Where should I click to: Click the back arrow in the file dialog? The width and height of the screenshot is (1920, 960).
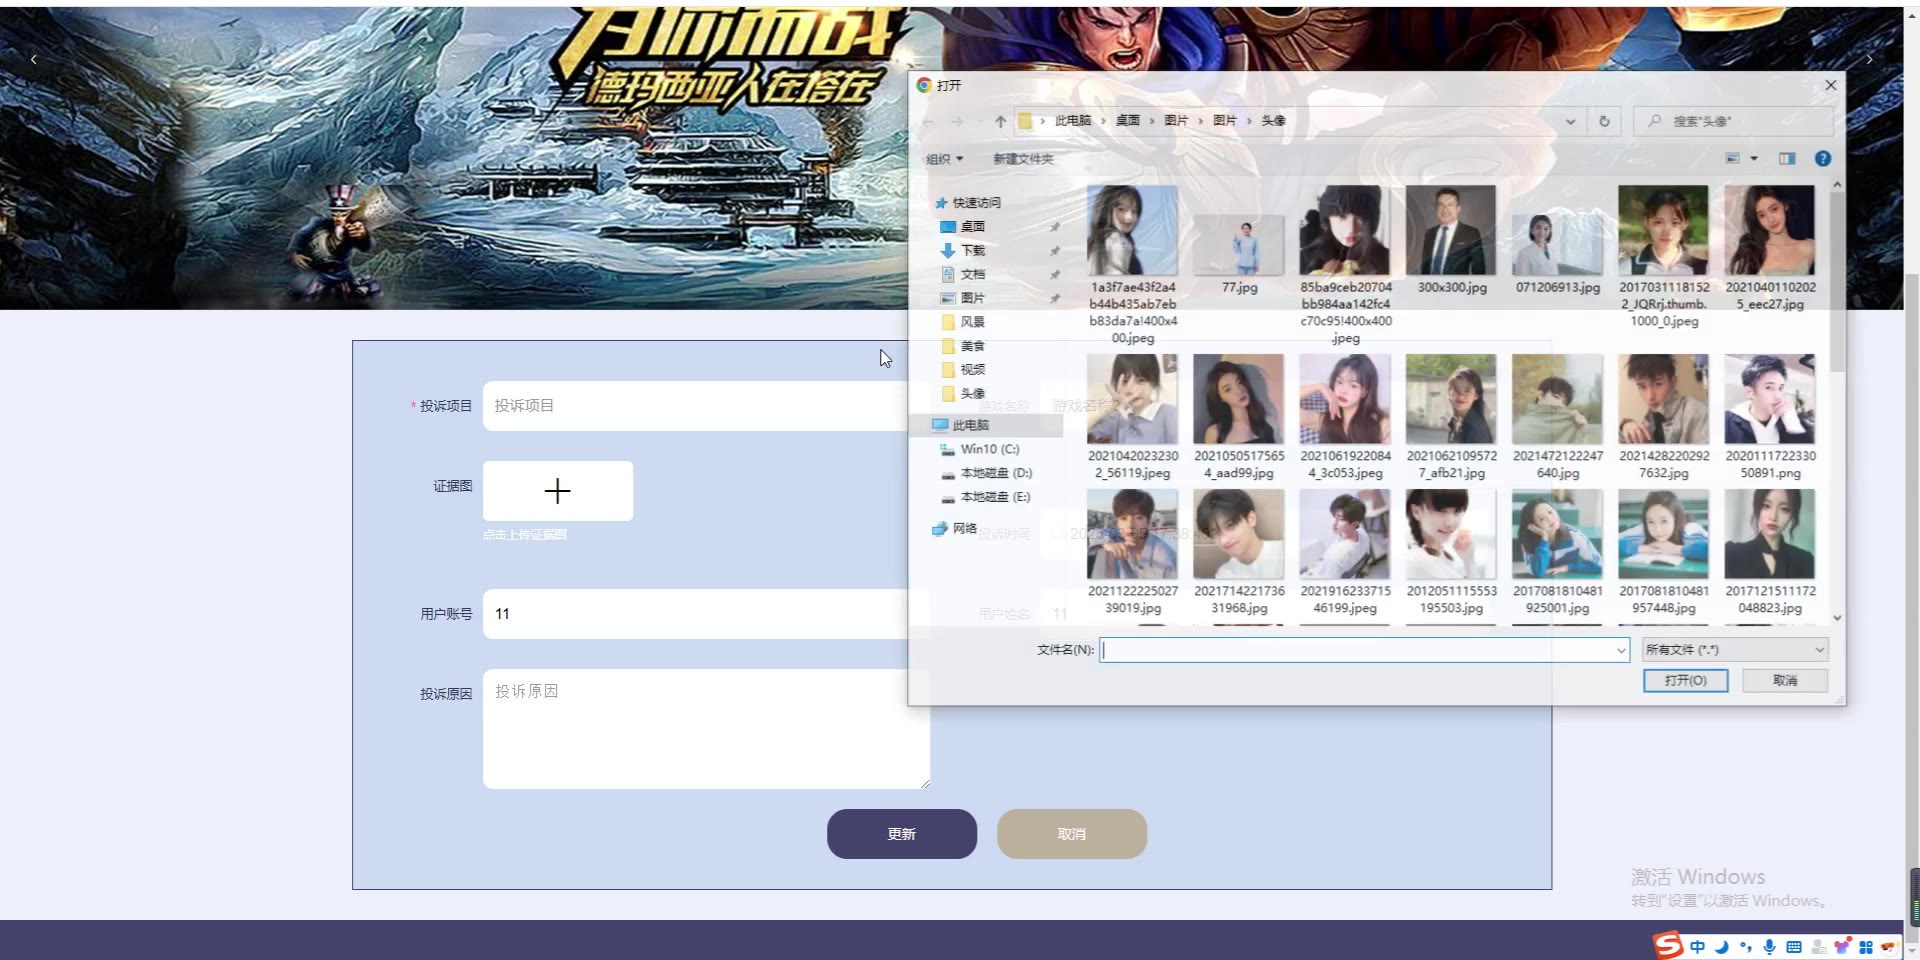[927, 121]
